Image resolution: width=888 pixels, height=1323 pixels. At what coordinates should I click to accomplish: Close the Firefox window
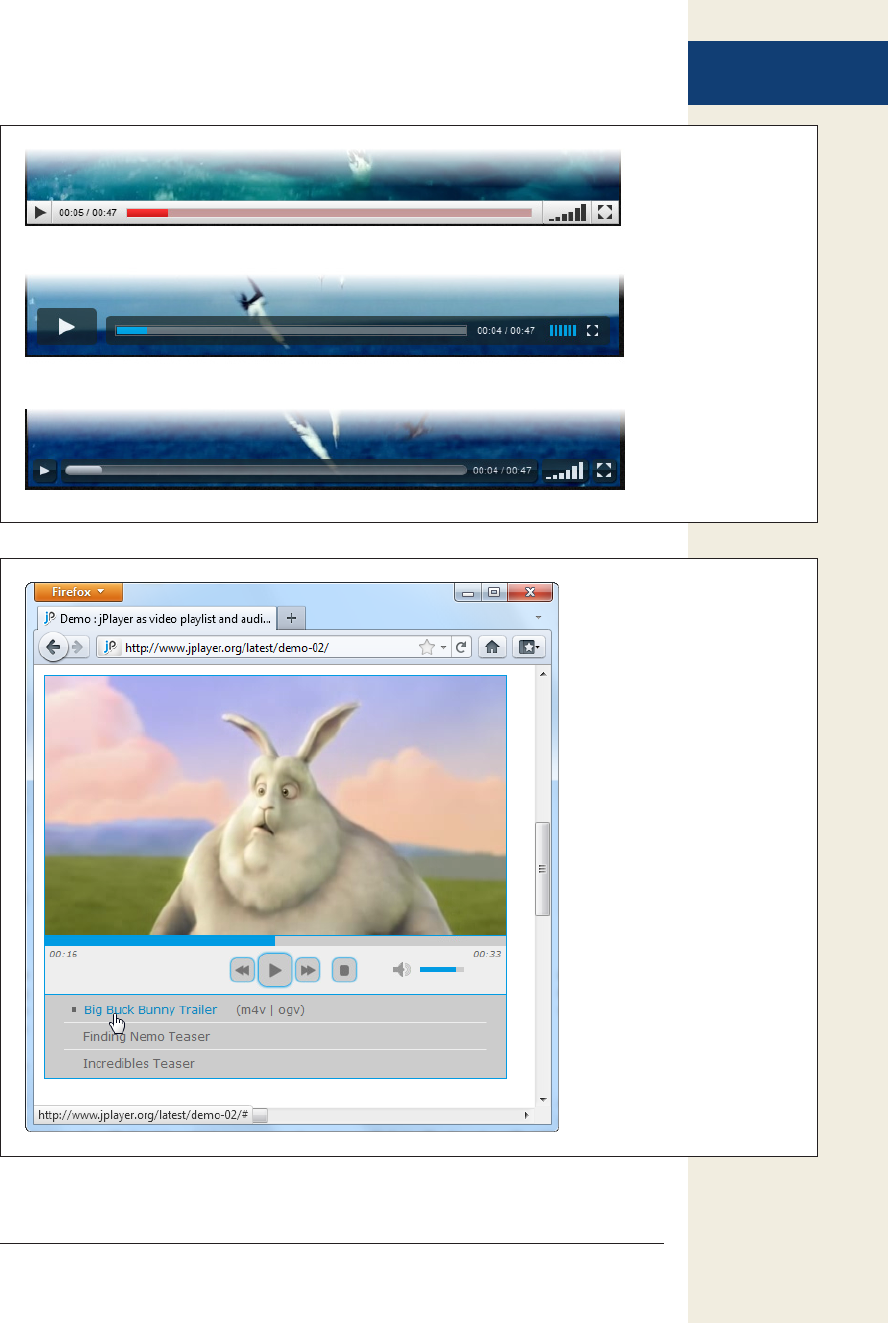[x=530, y=592]
